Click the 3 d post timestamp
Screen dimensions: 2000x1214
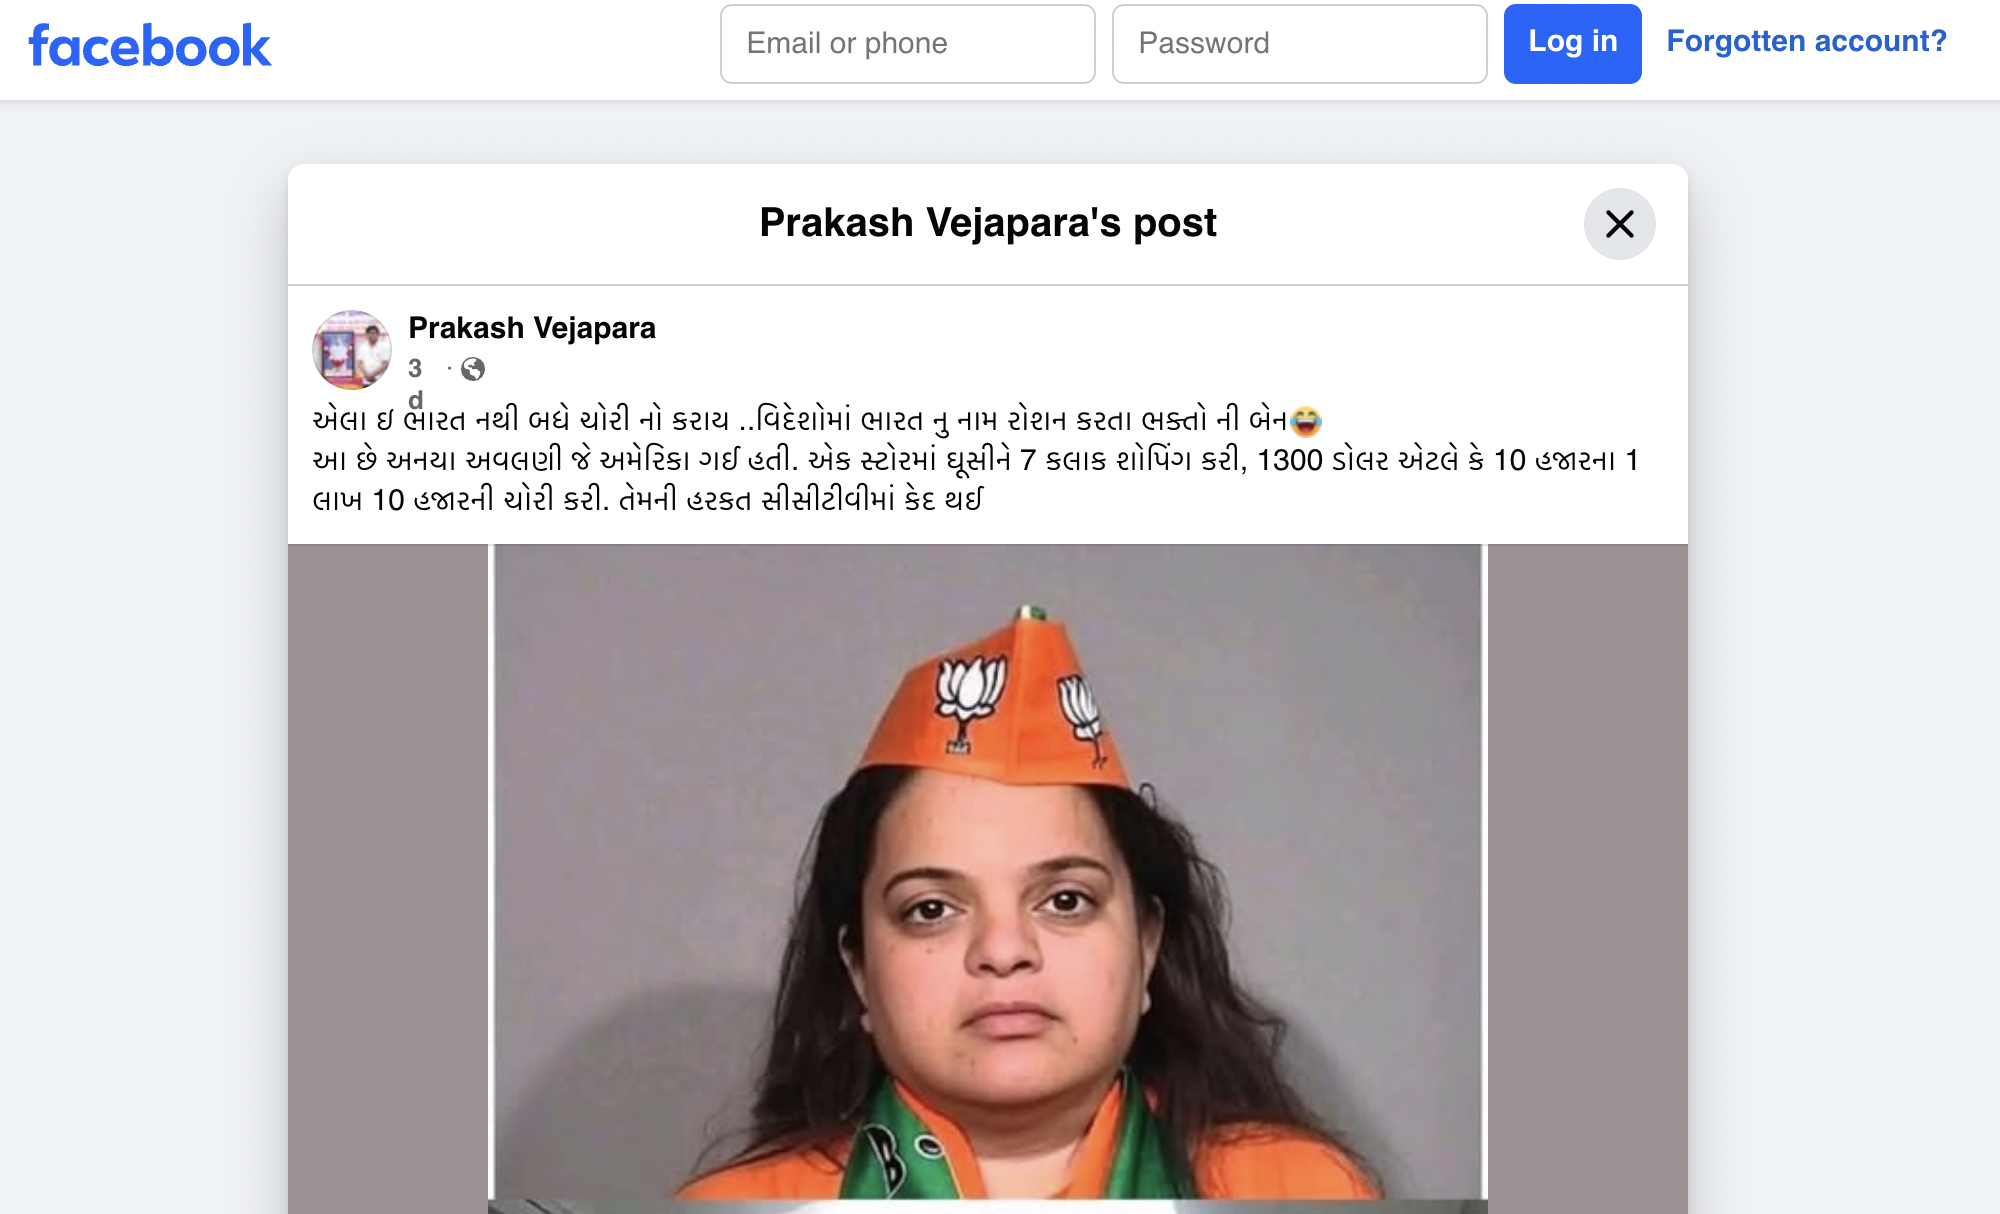pos(416,383)
